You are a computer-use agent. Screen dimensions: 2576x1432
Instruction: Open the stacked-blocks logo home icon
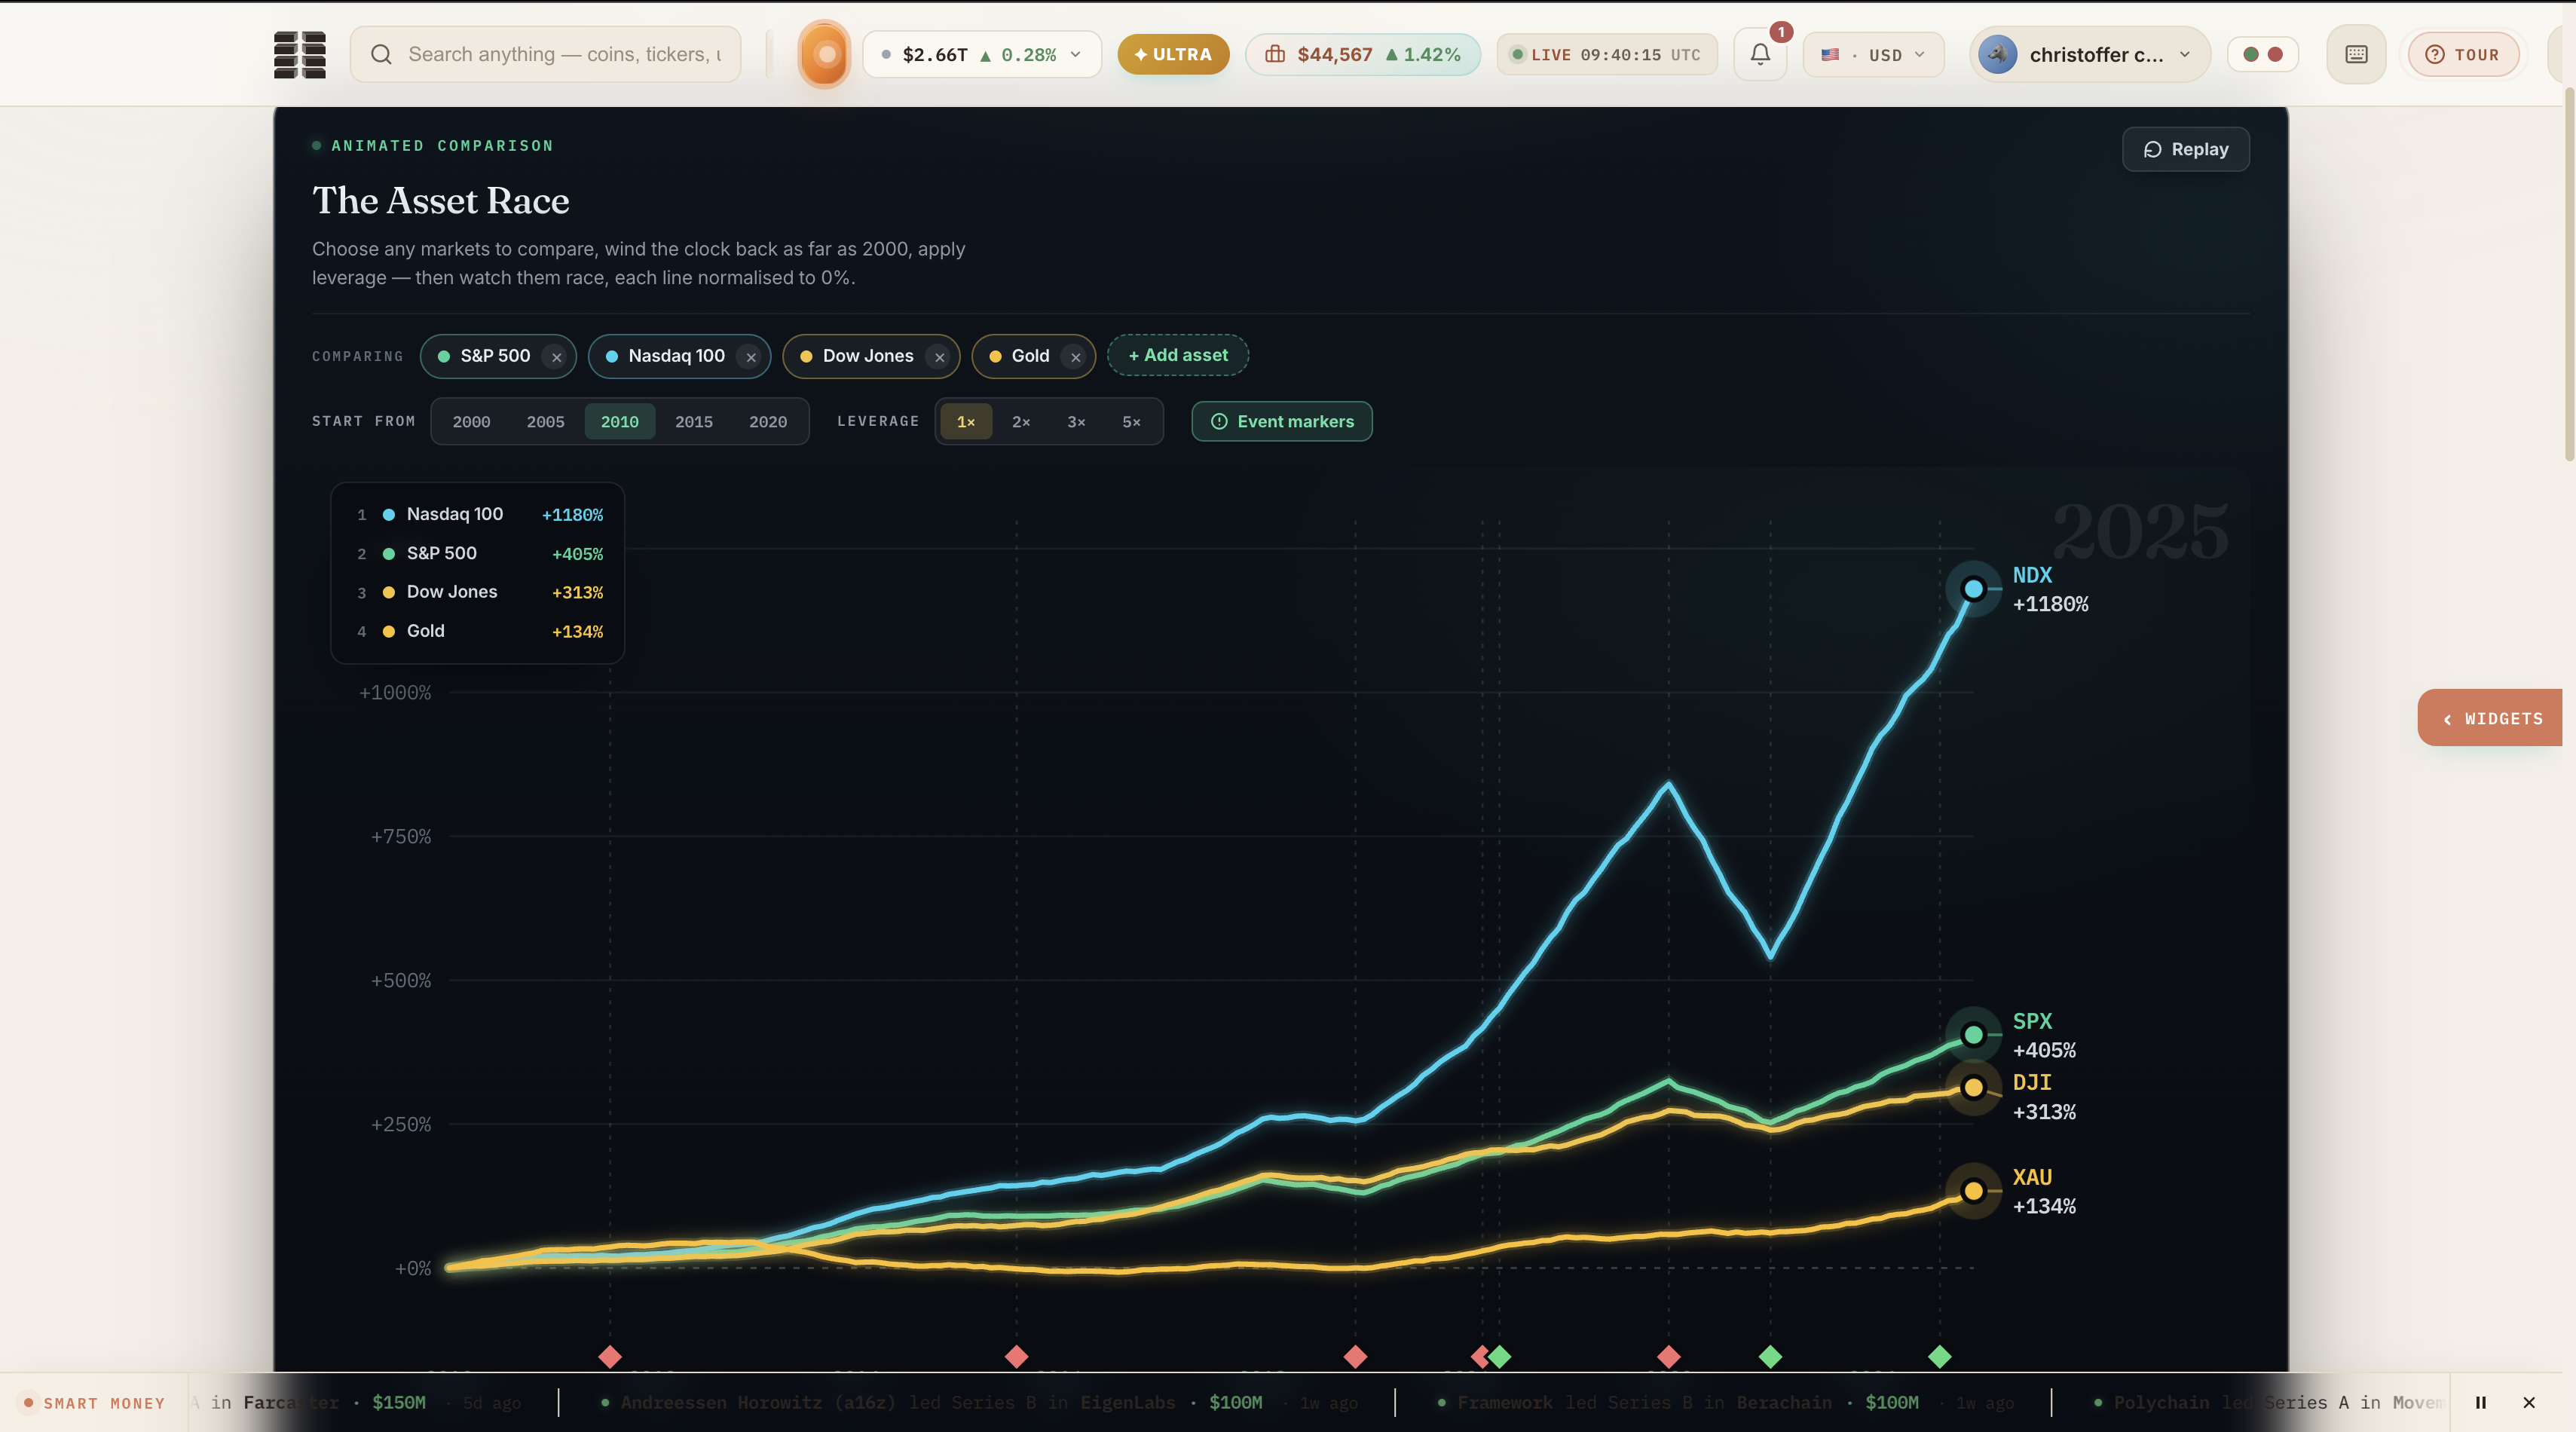pyautogui.click(x=300, y=54)
